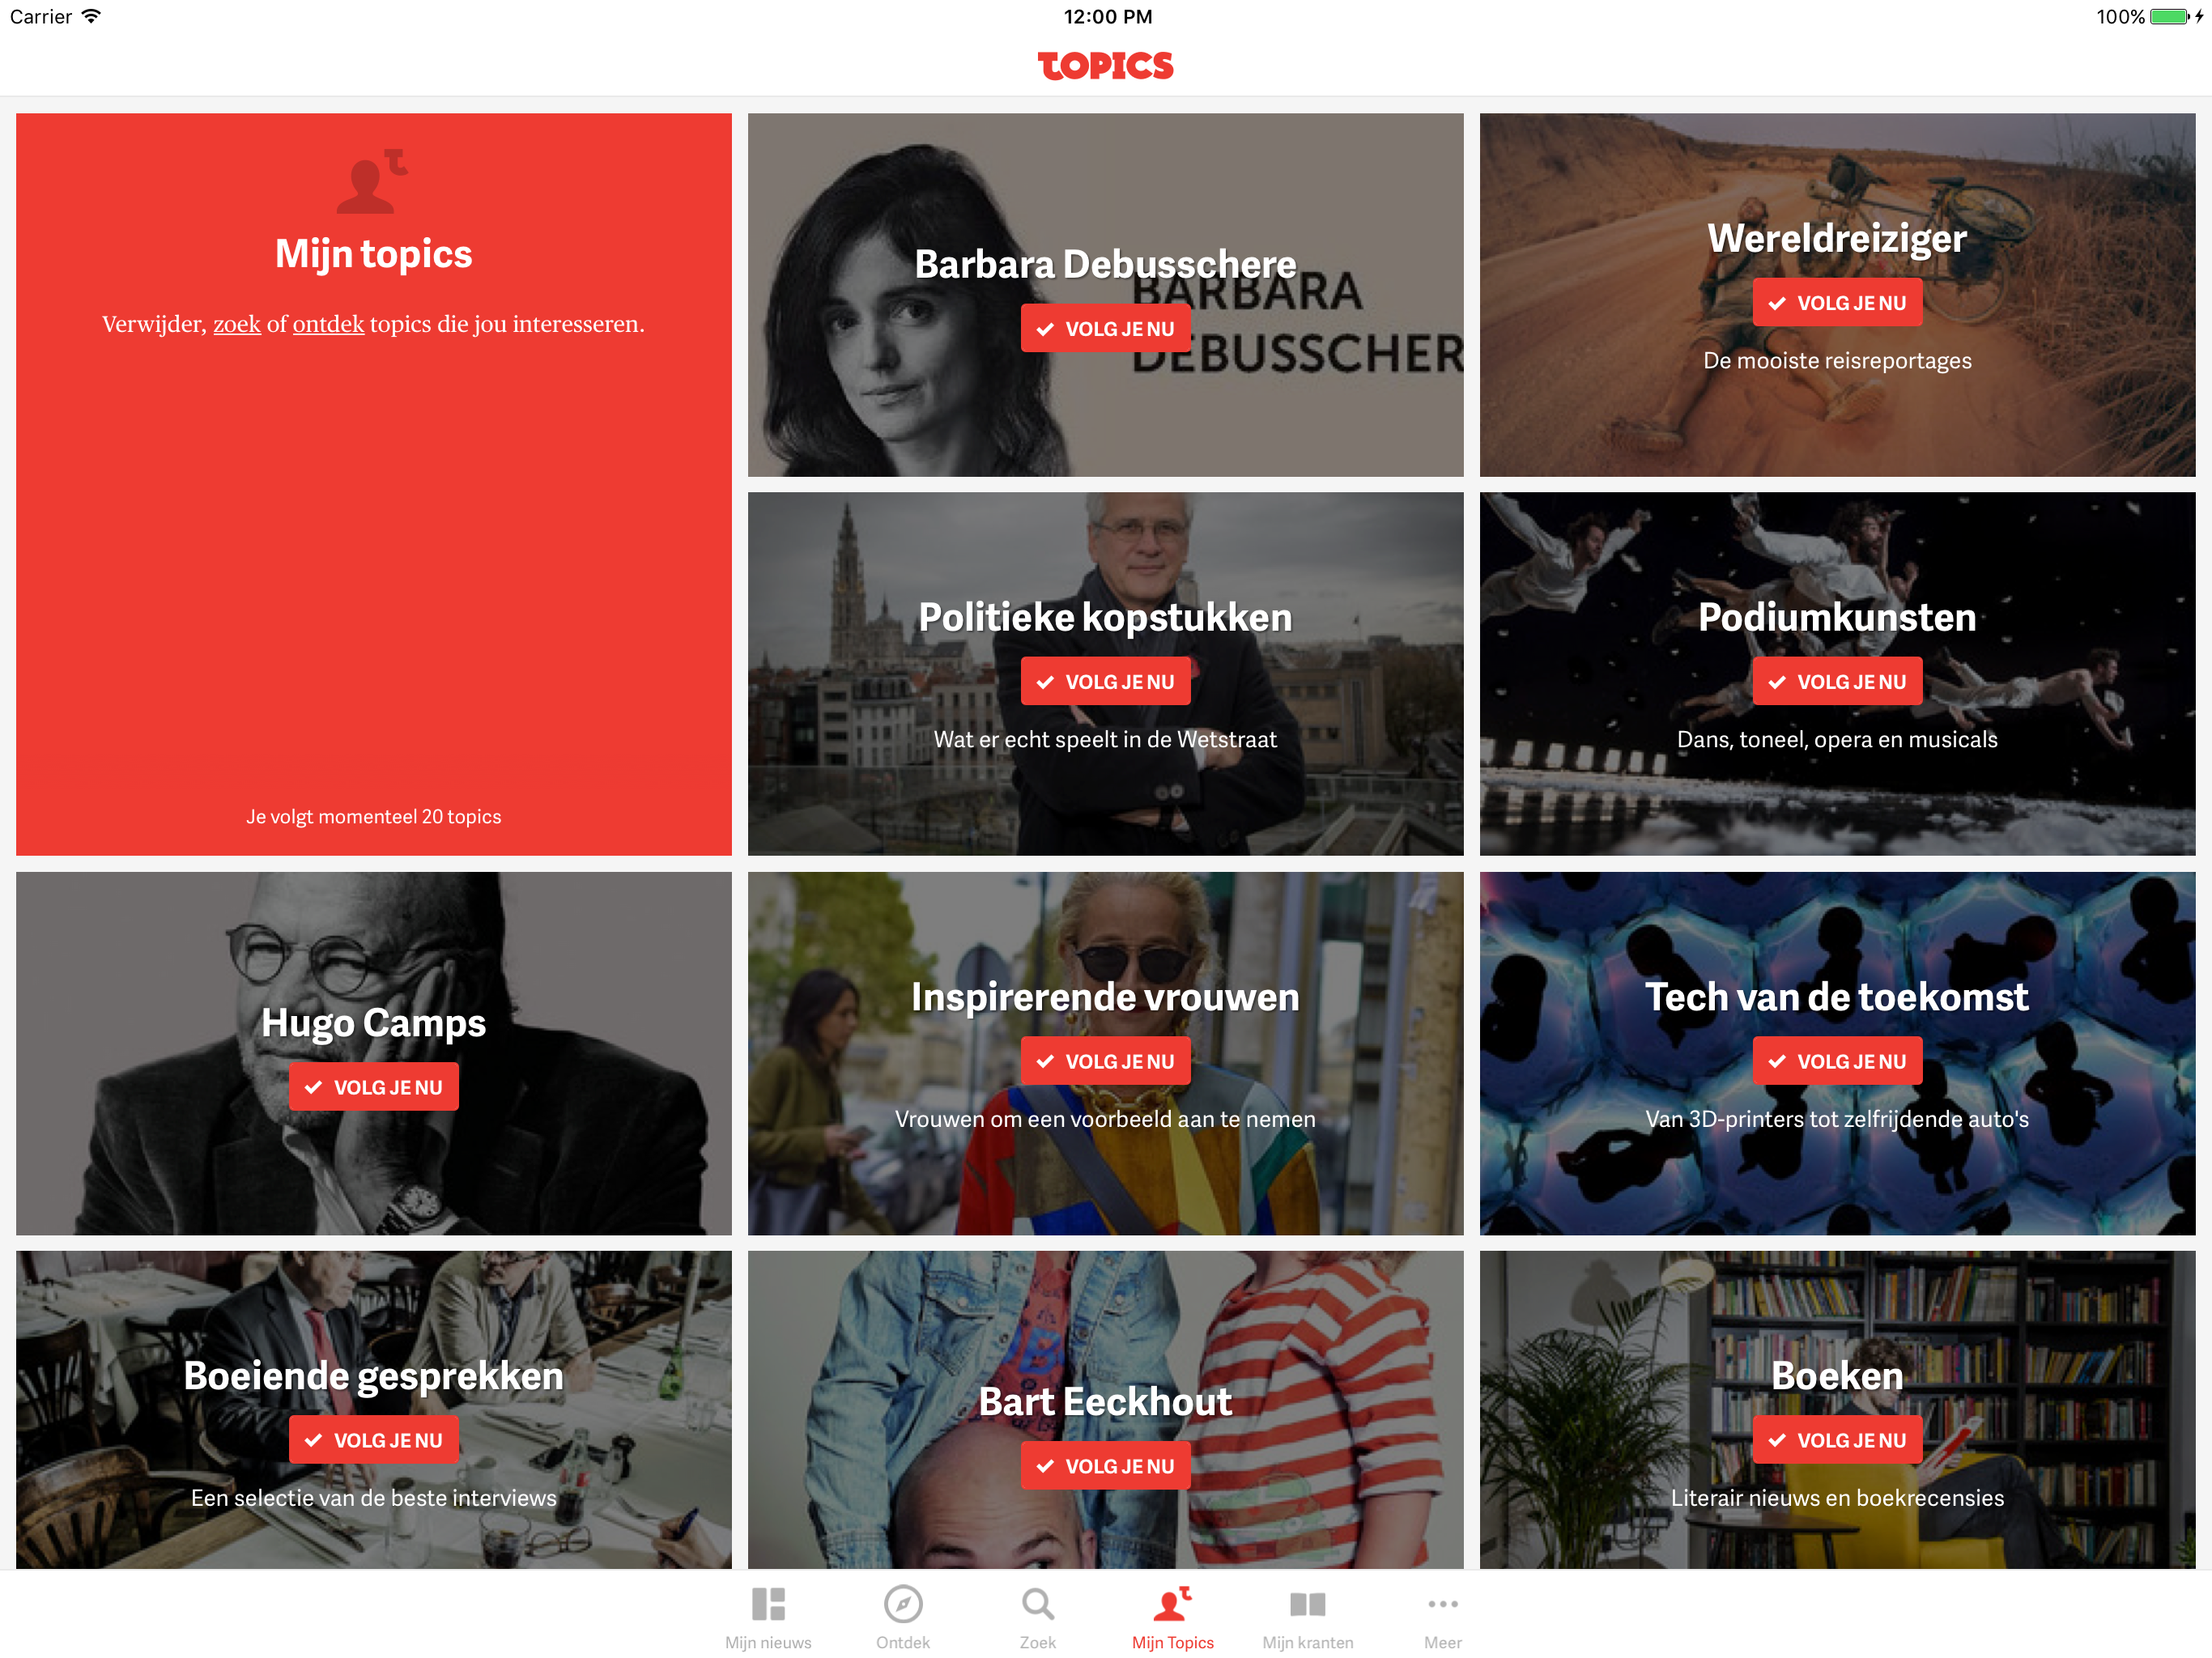Toggle VOLG JE NU on Politieke kopstukken
This screenshot has height=1658, width=2212.
coord(1105,681)
